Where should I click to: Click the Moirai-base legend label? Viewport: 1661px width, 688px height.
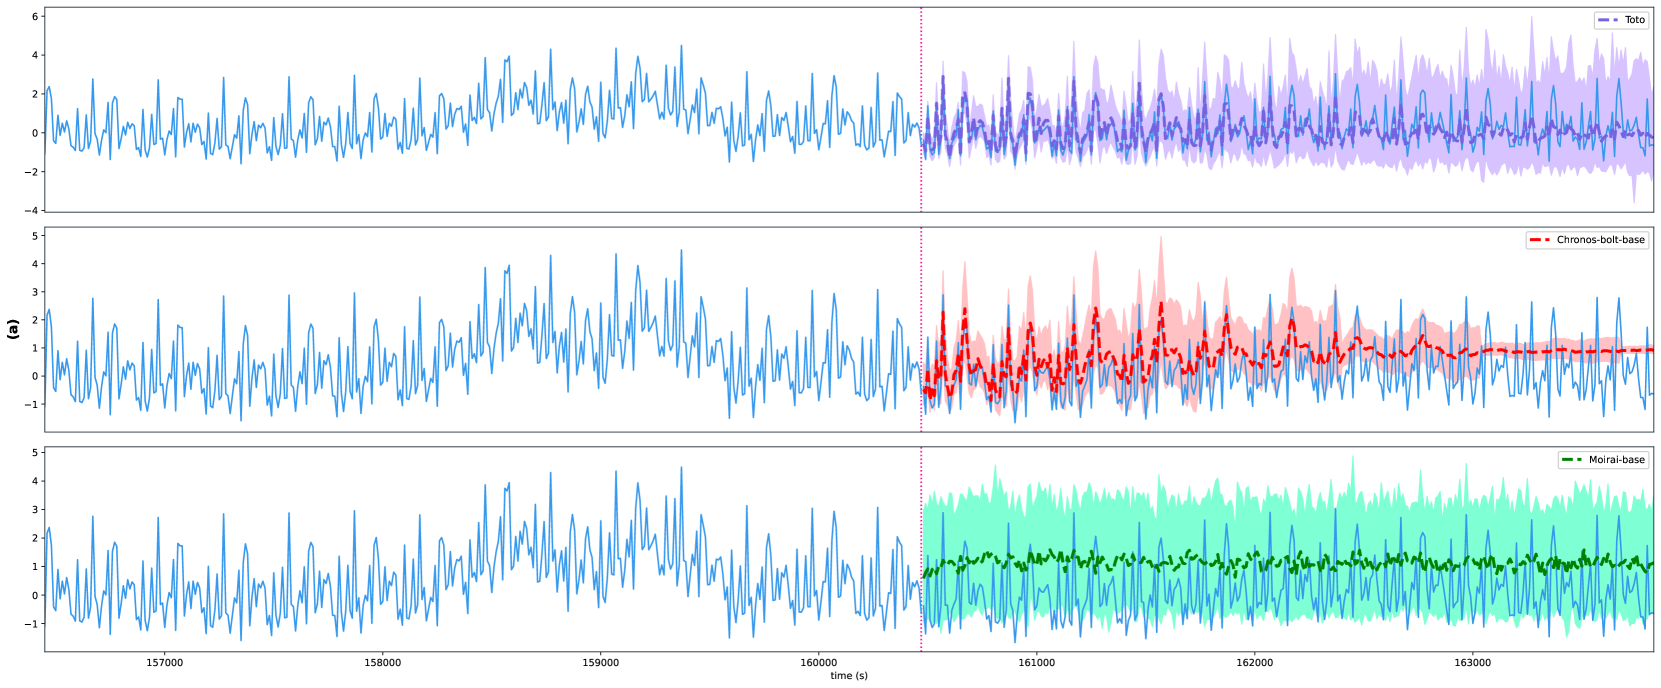tap(1616, 460)
